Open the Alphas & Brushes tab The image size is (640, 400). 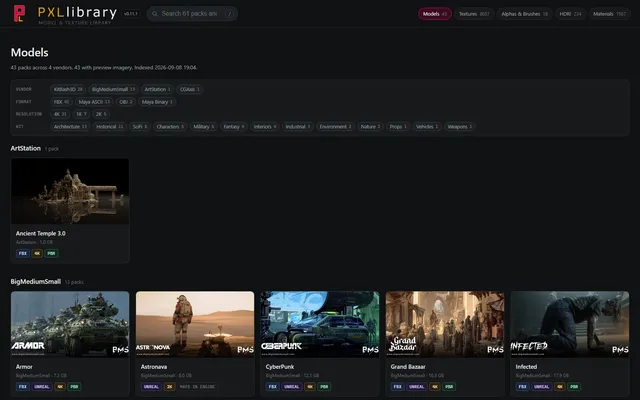524,14
